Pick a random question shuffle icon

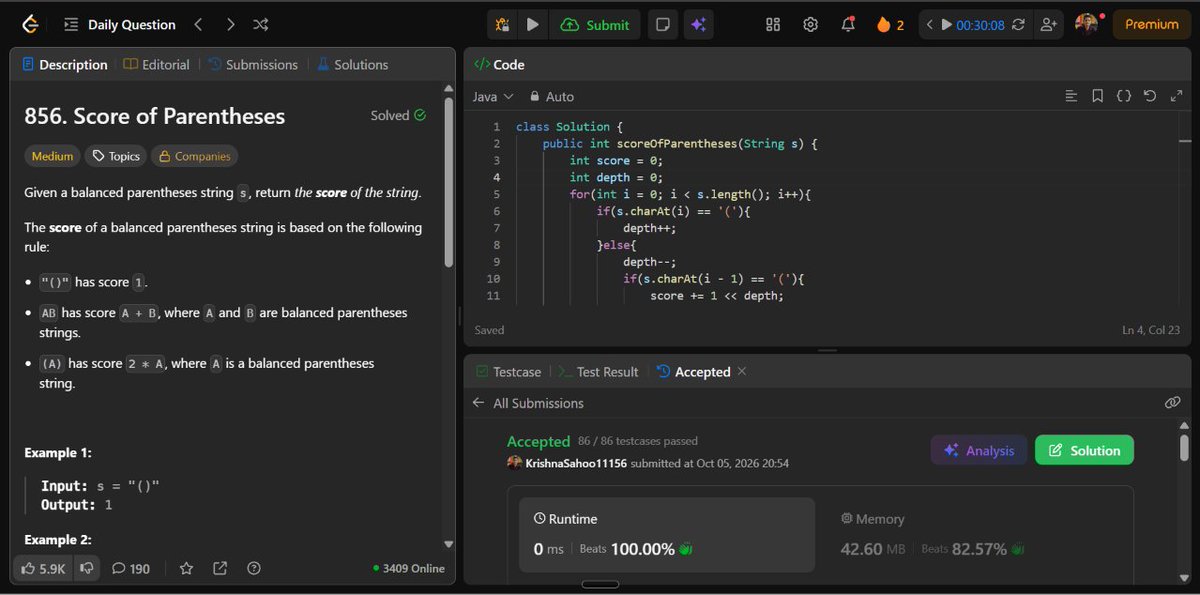pyautogui.click(x=261, y=24)
